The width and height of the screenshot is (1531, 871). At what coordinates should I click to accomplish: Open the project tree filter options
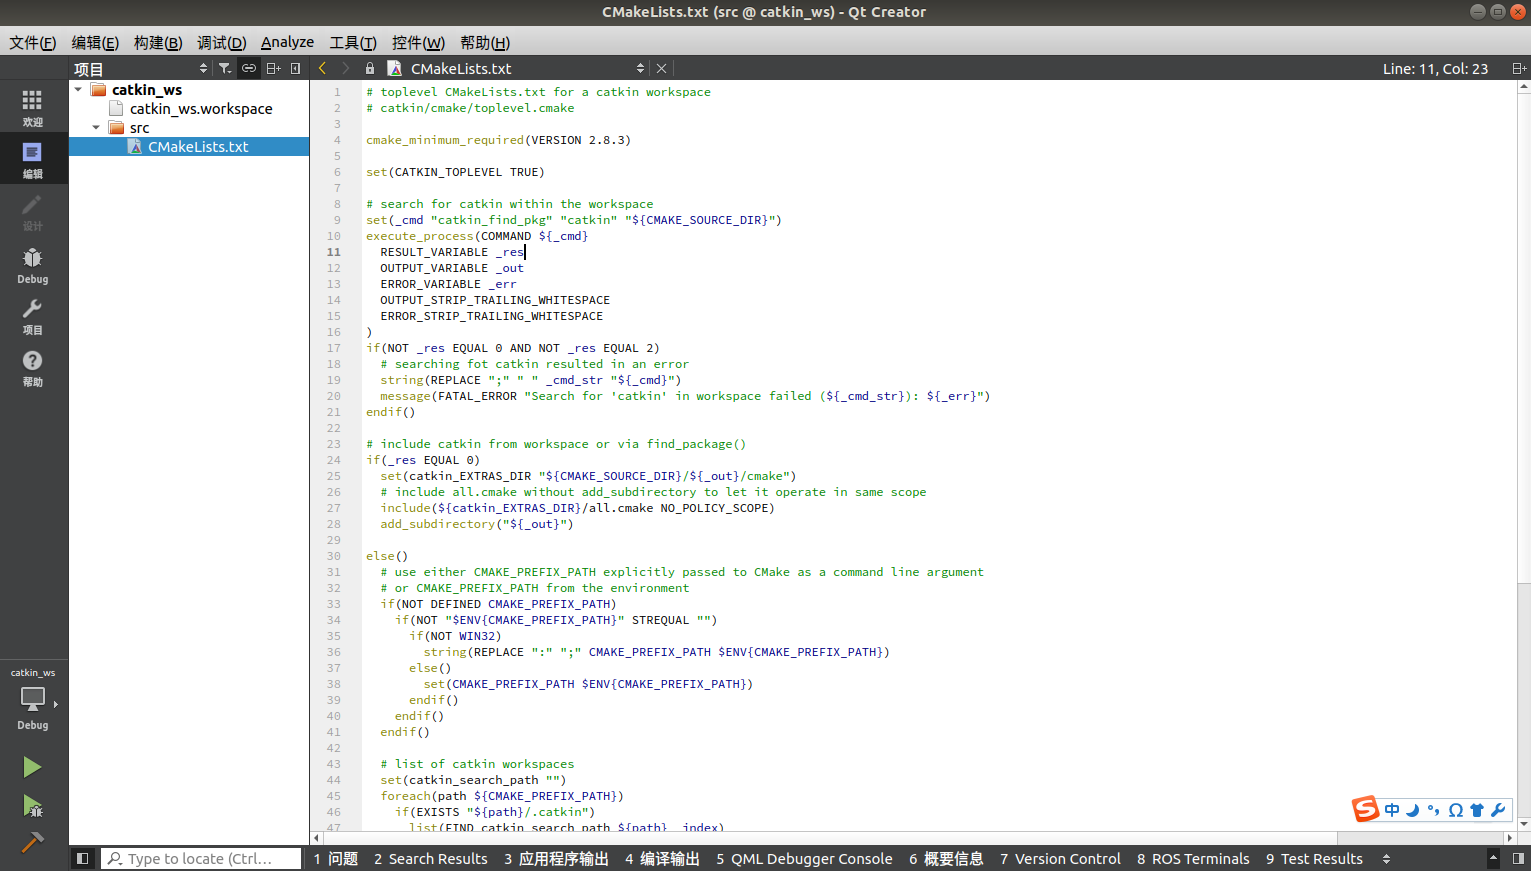(x=225, y=68)
